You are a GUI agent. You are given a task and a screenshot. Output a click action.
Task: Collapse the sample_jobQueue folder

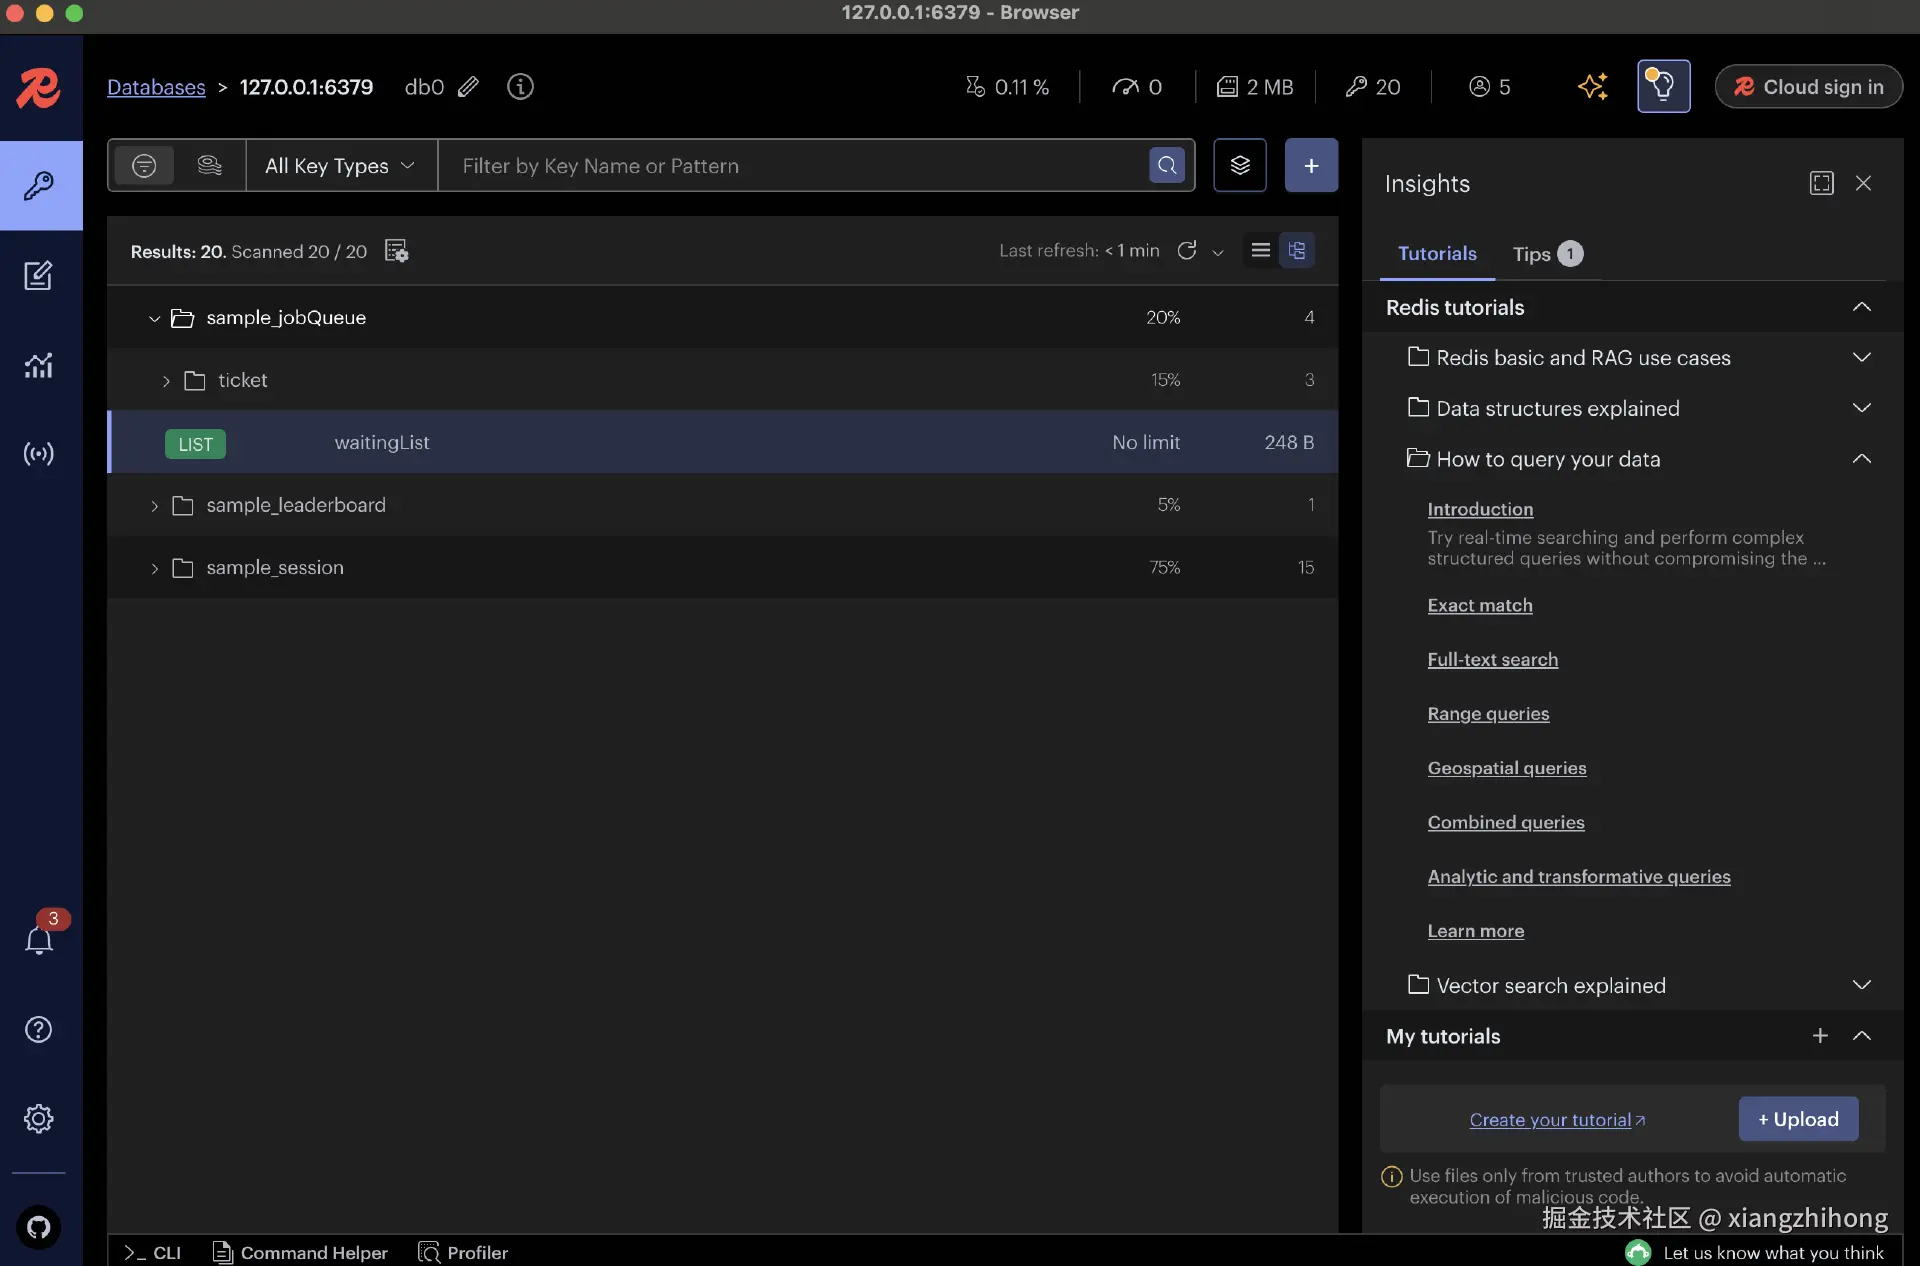pyautogui.click(x=154, y=318)
